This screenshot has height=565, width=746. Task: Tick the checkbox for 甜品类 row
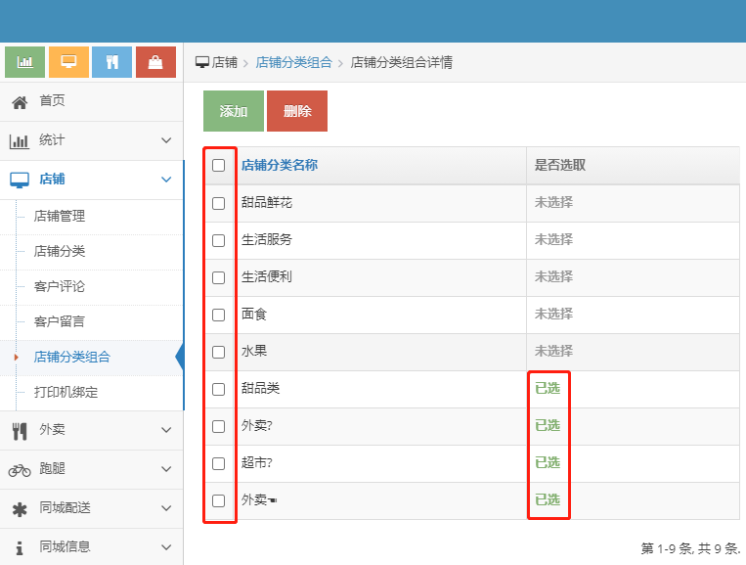coord(219,389)
